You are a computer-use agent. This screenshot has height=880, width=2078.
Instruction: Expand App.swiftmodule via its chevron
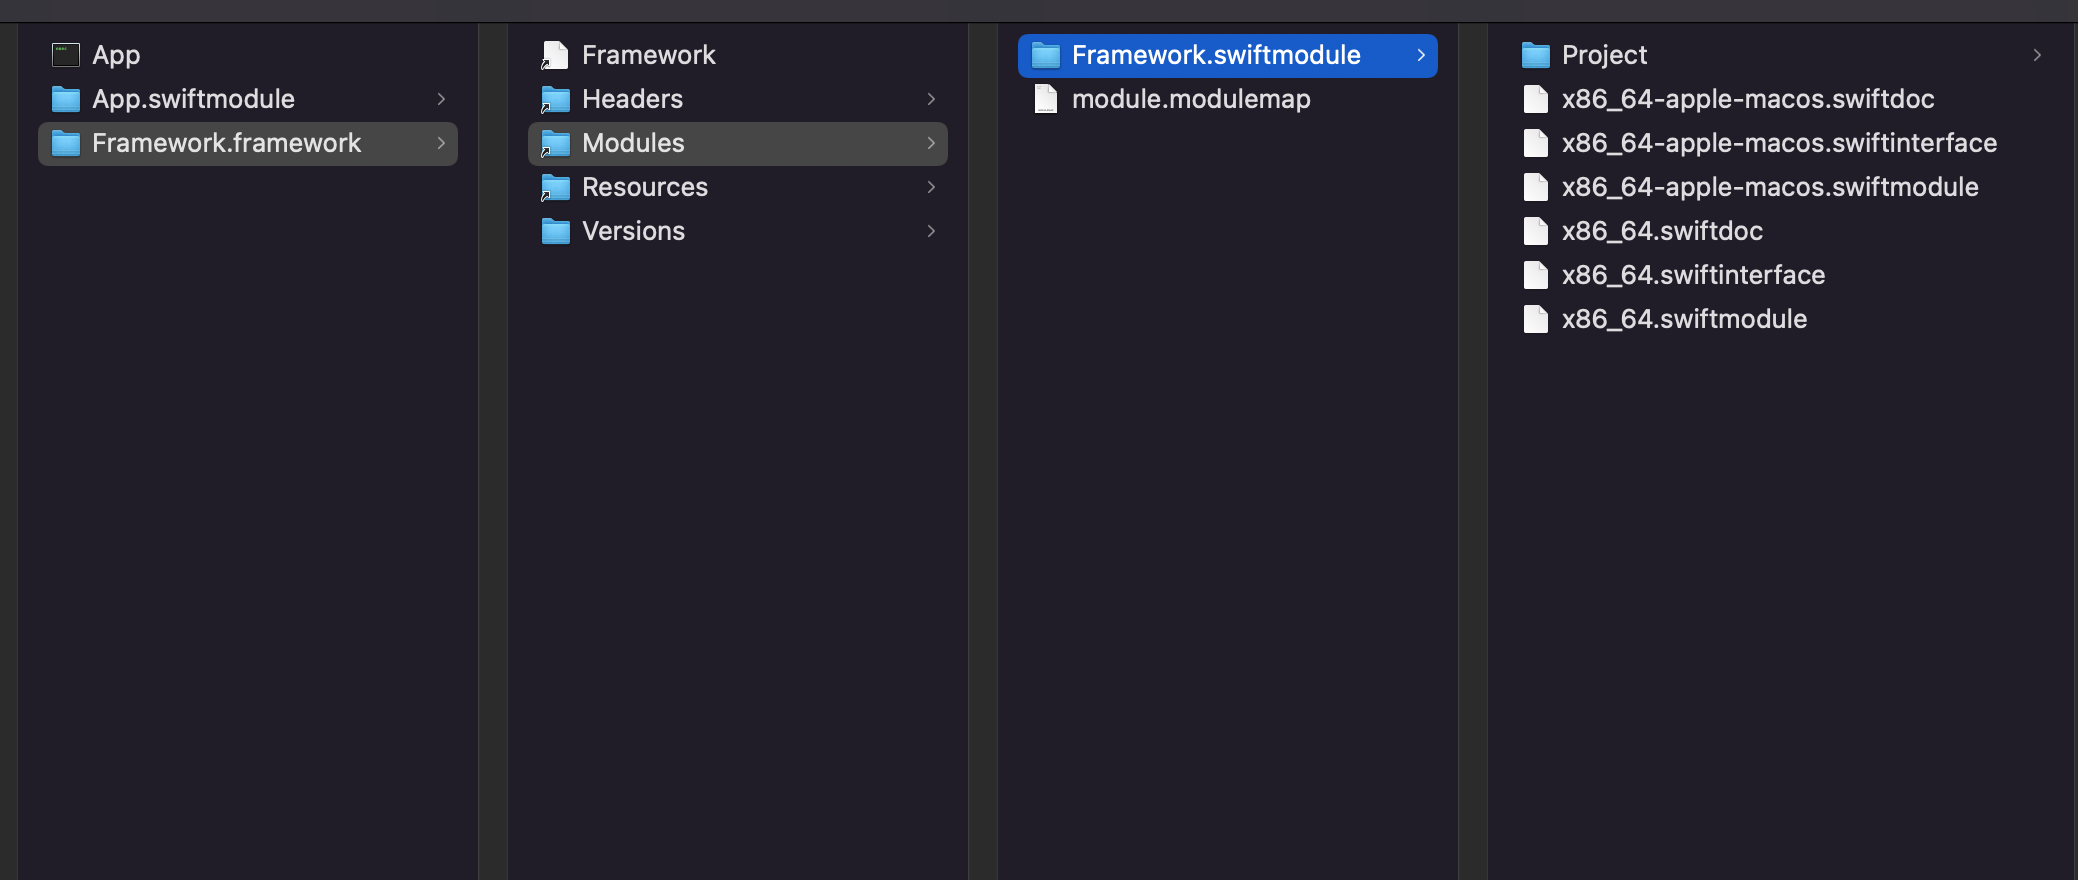coord(441,99)
